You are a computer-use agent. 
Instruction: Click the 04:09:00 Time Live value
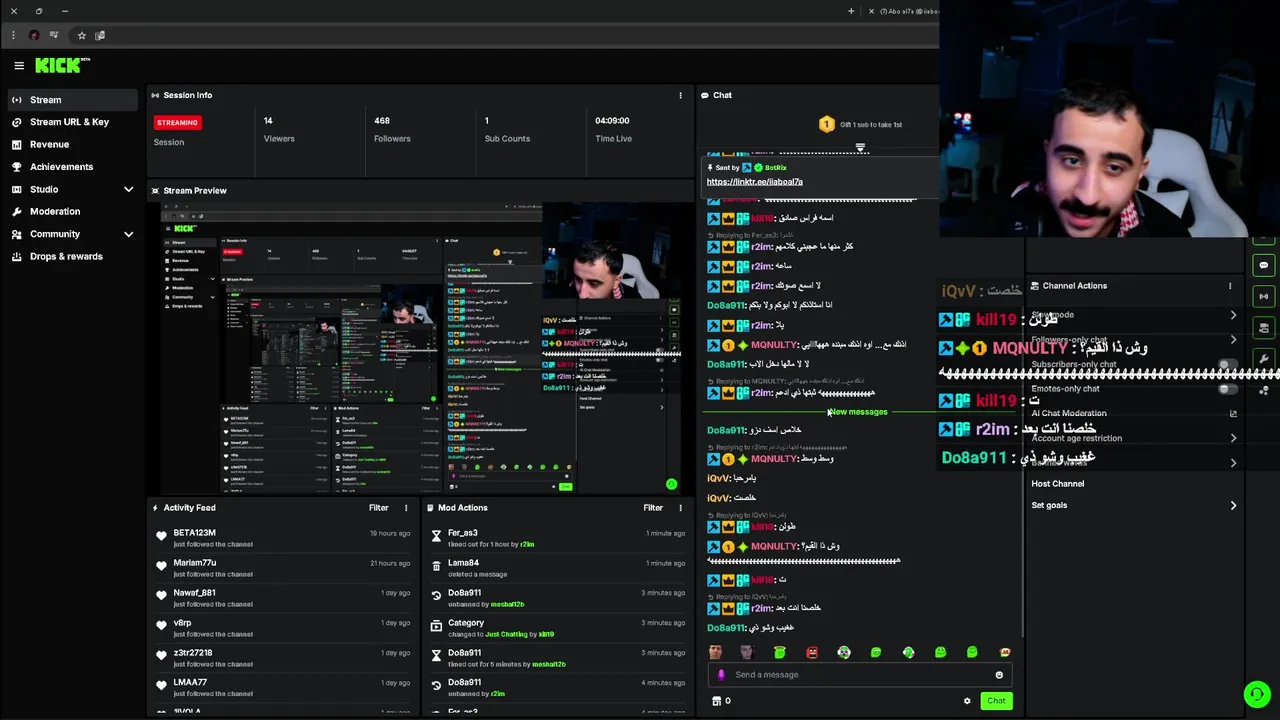click(x=612, y=121)
